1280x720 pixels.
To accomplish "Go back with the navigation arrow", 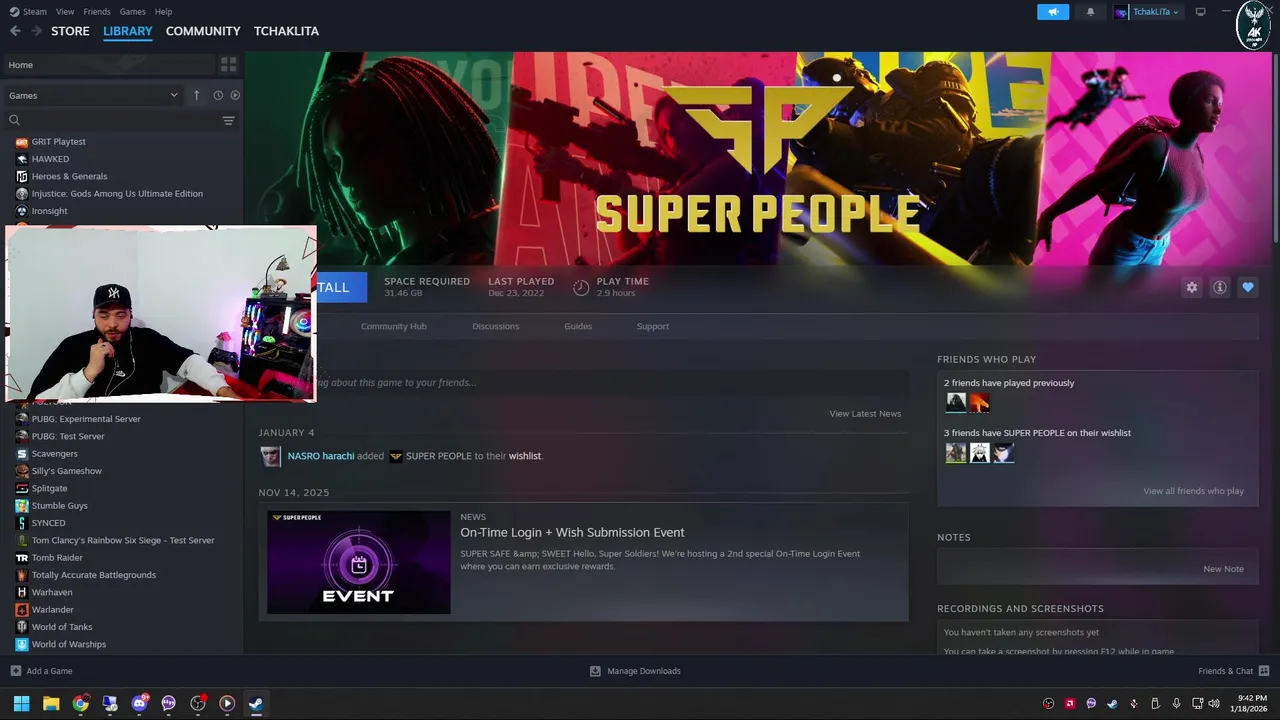I will pos(15,31).
